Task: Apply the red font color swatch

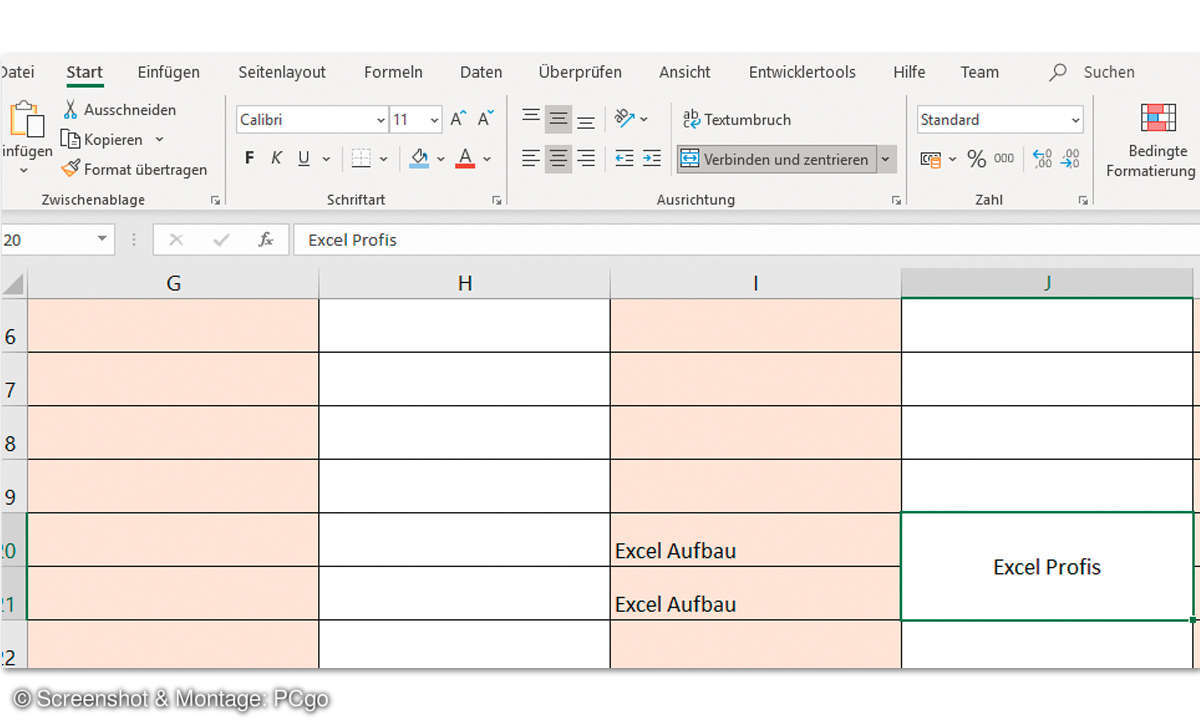Action: (465, 159)
